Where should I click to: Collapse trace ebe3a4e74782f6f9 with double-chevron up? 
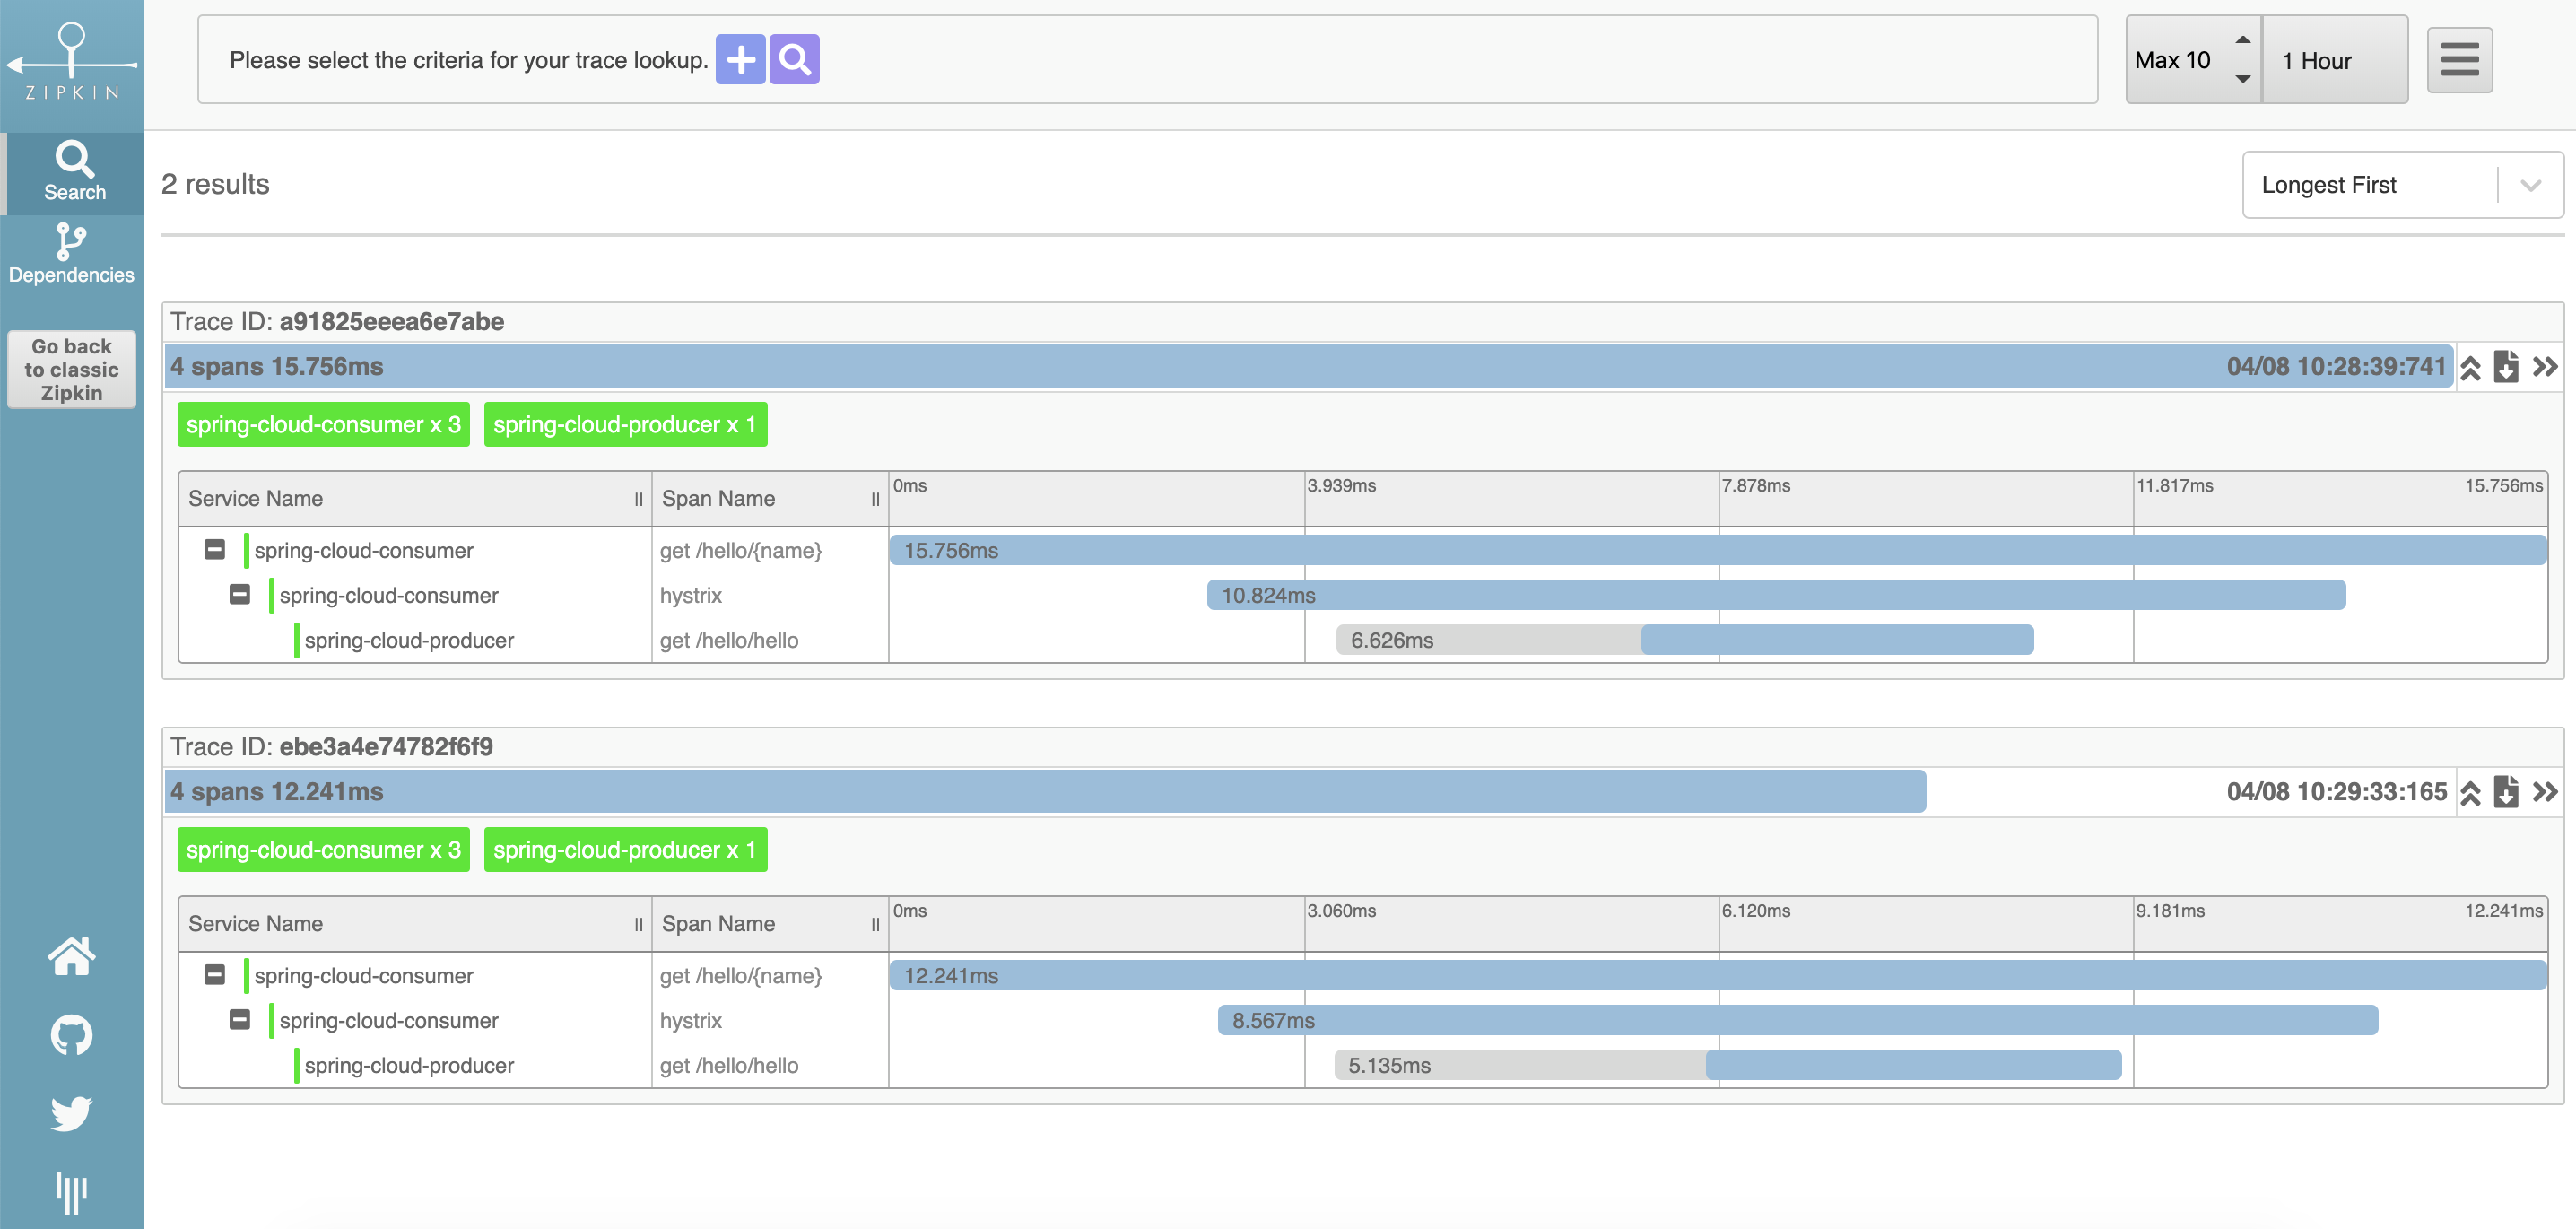coord(2470,792)
